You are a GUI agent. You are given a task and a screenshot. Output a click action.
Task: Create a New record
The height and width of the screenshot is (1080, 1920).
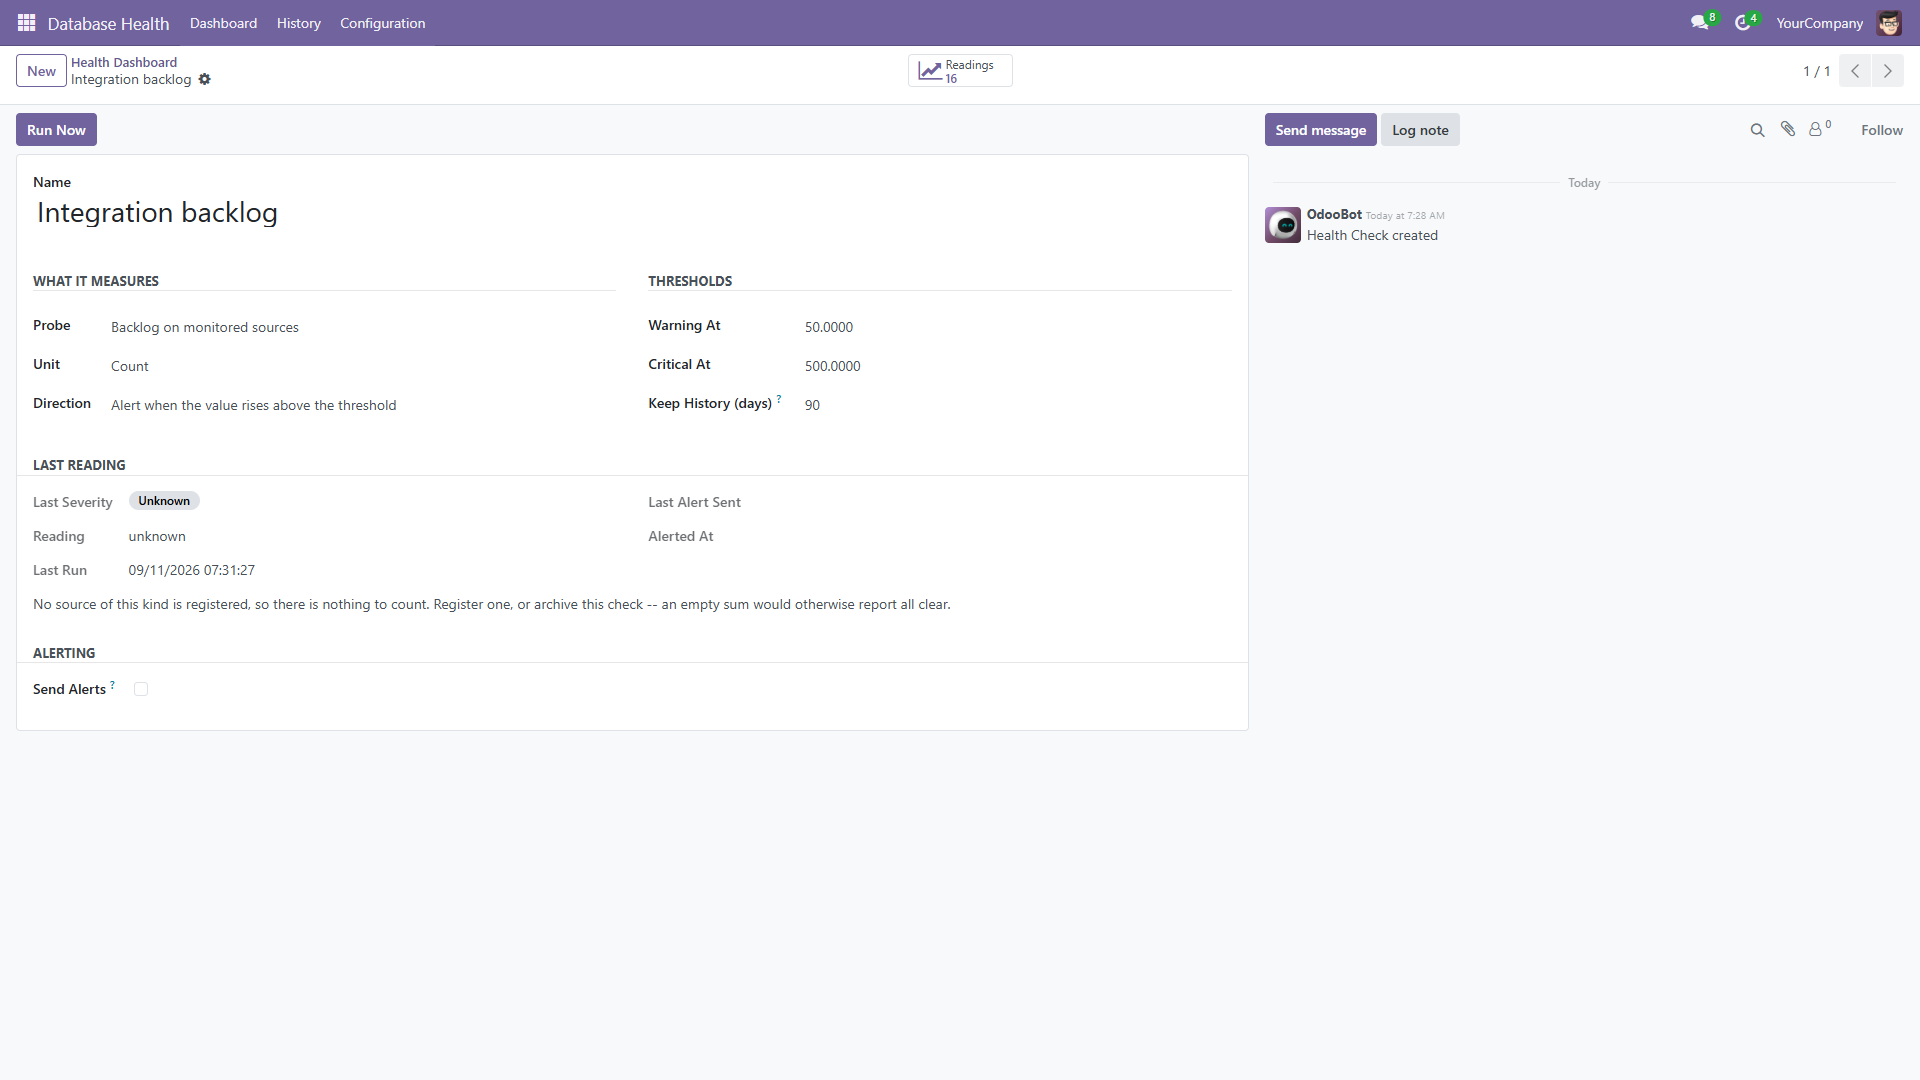click(x=41, y=71)
